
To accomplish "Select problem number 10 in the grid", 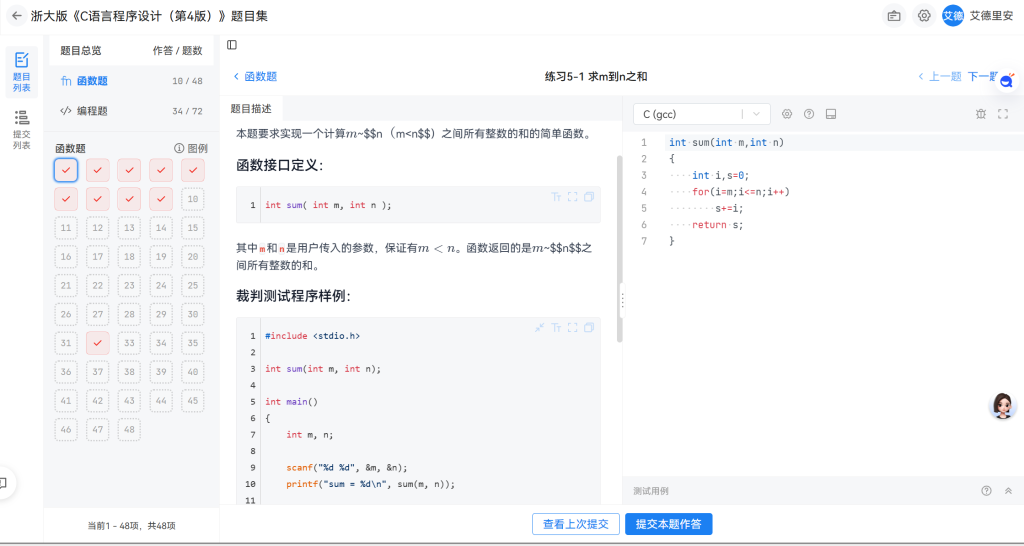I will pos(192,199).
